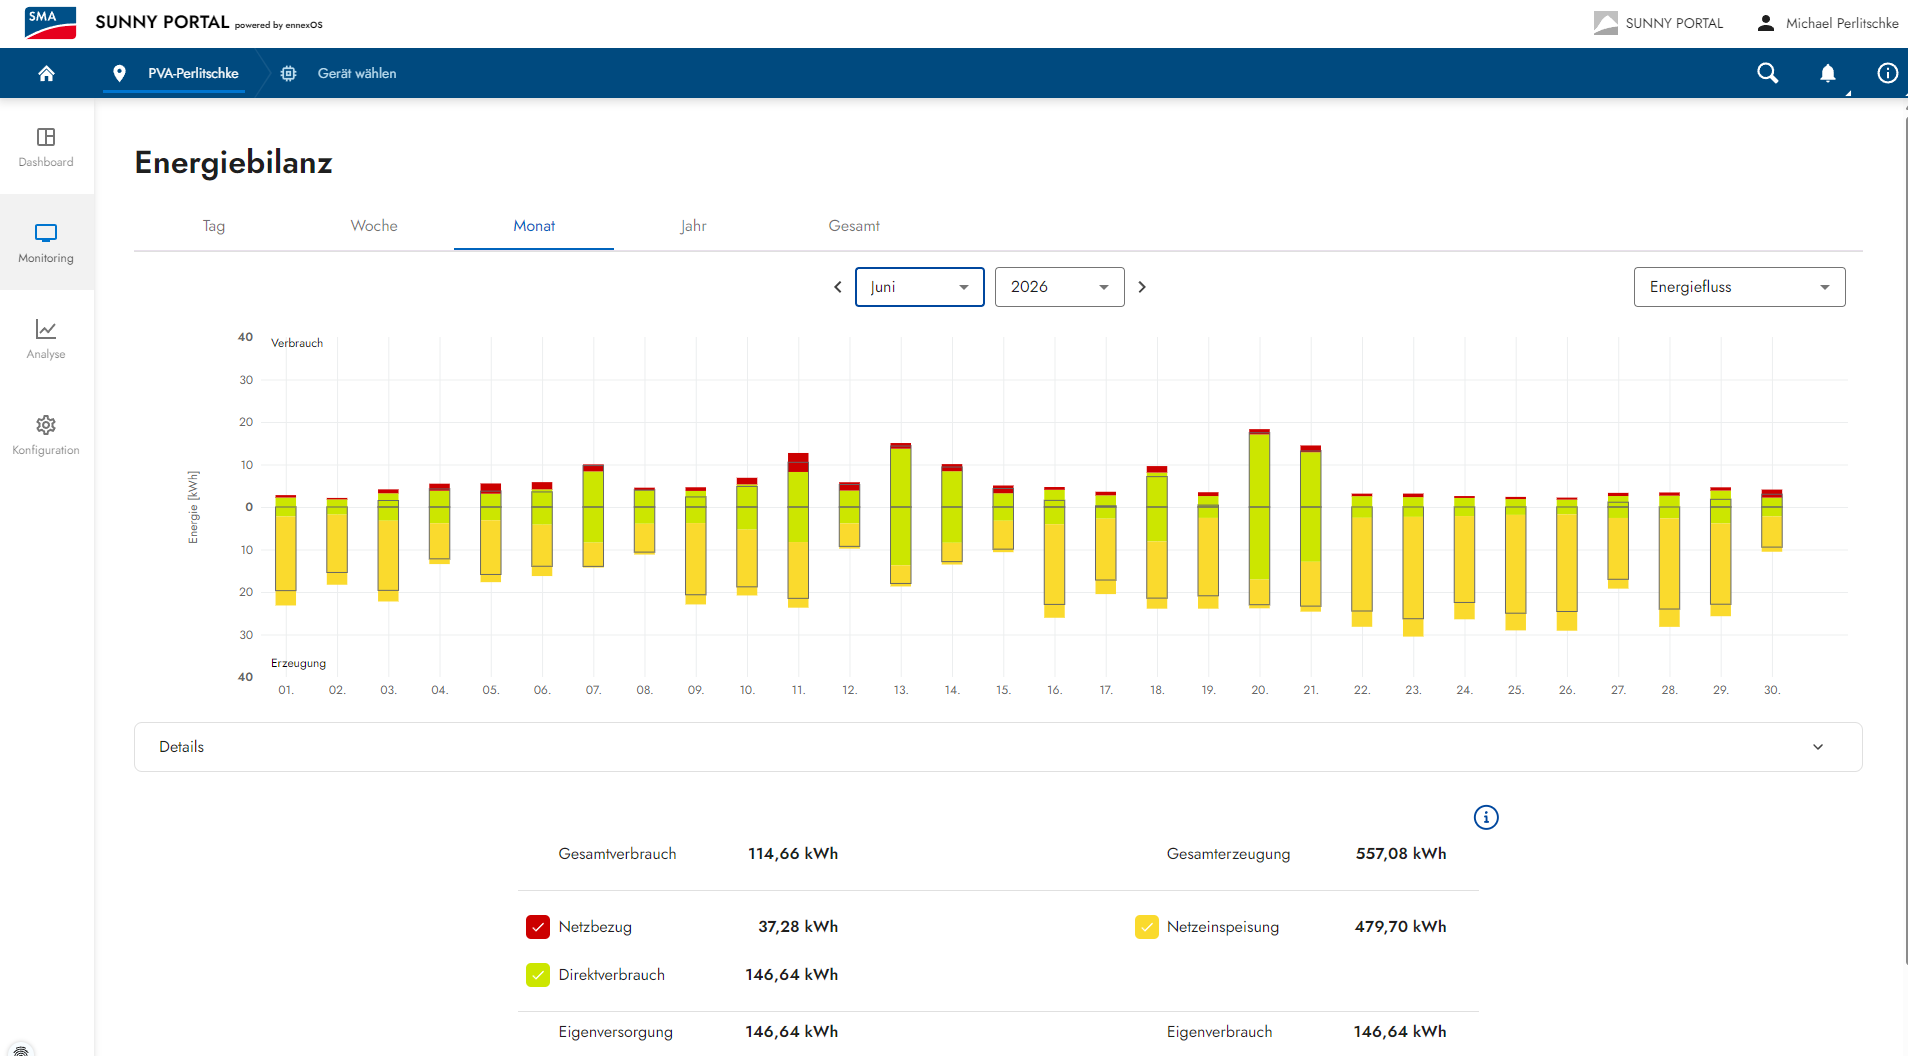The width and height of the screenshot is (1908, 1056).
Task: Open the 2026 year dropdown
Action: pyautogui.click(x=1060, y=287)
